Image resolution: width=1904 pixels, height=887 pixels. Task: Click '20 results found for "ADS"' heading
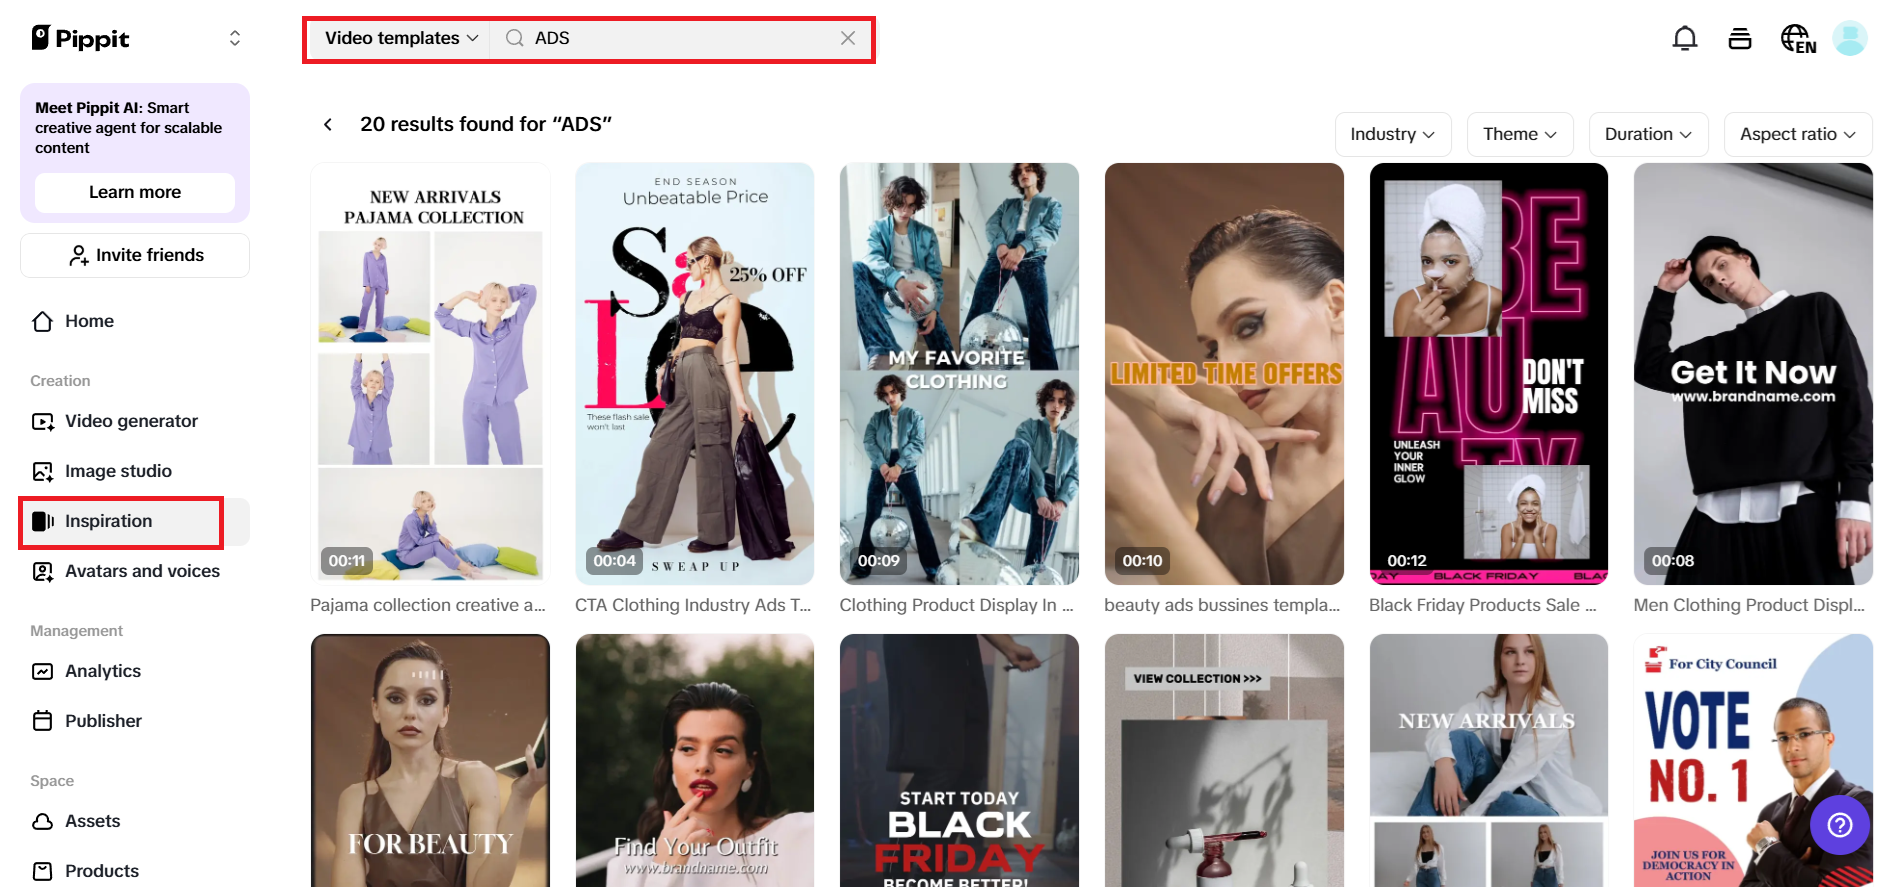pos(486,124)
